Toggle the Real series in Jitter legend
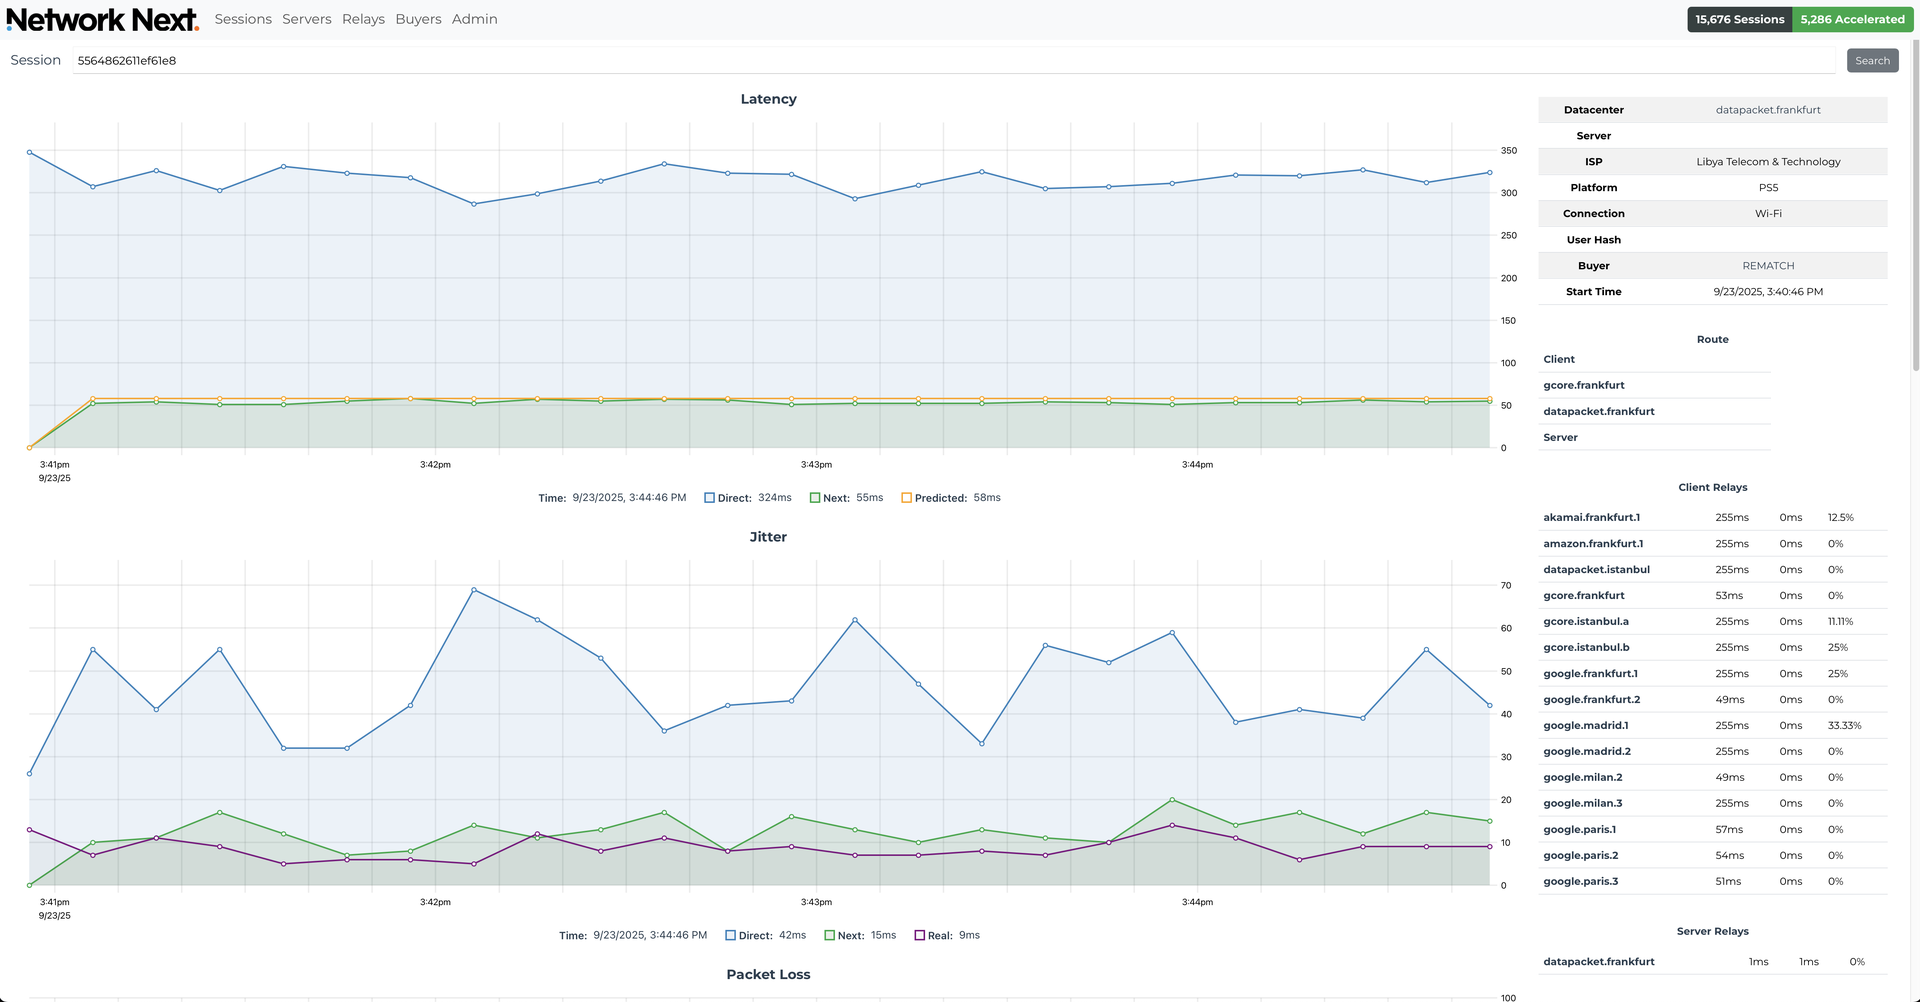Image resolution: width=1920 pixels, height=1002 pixels. point(919,936)
